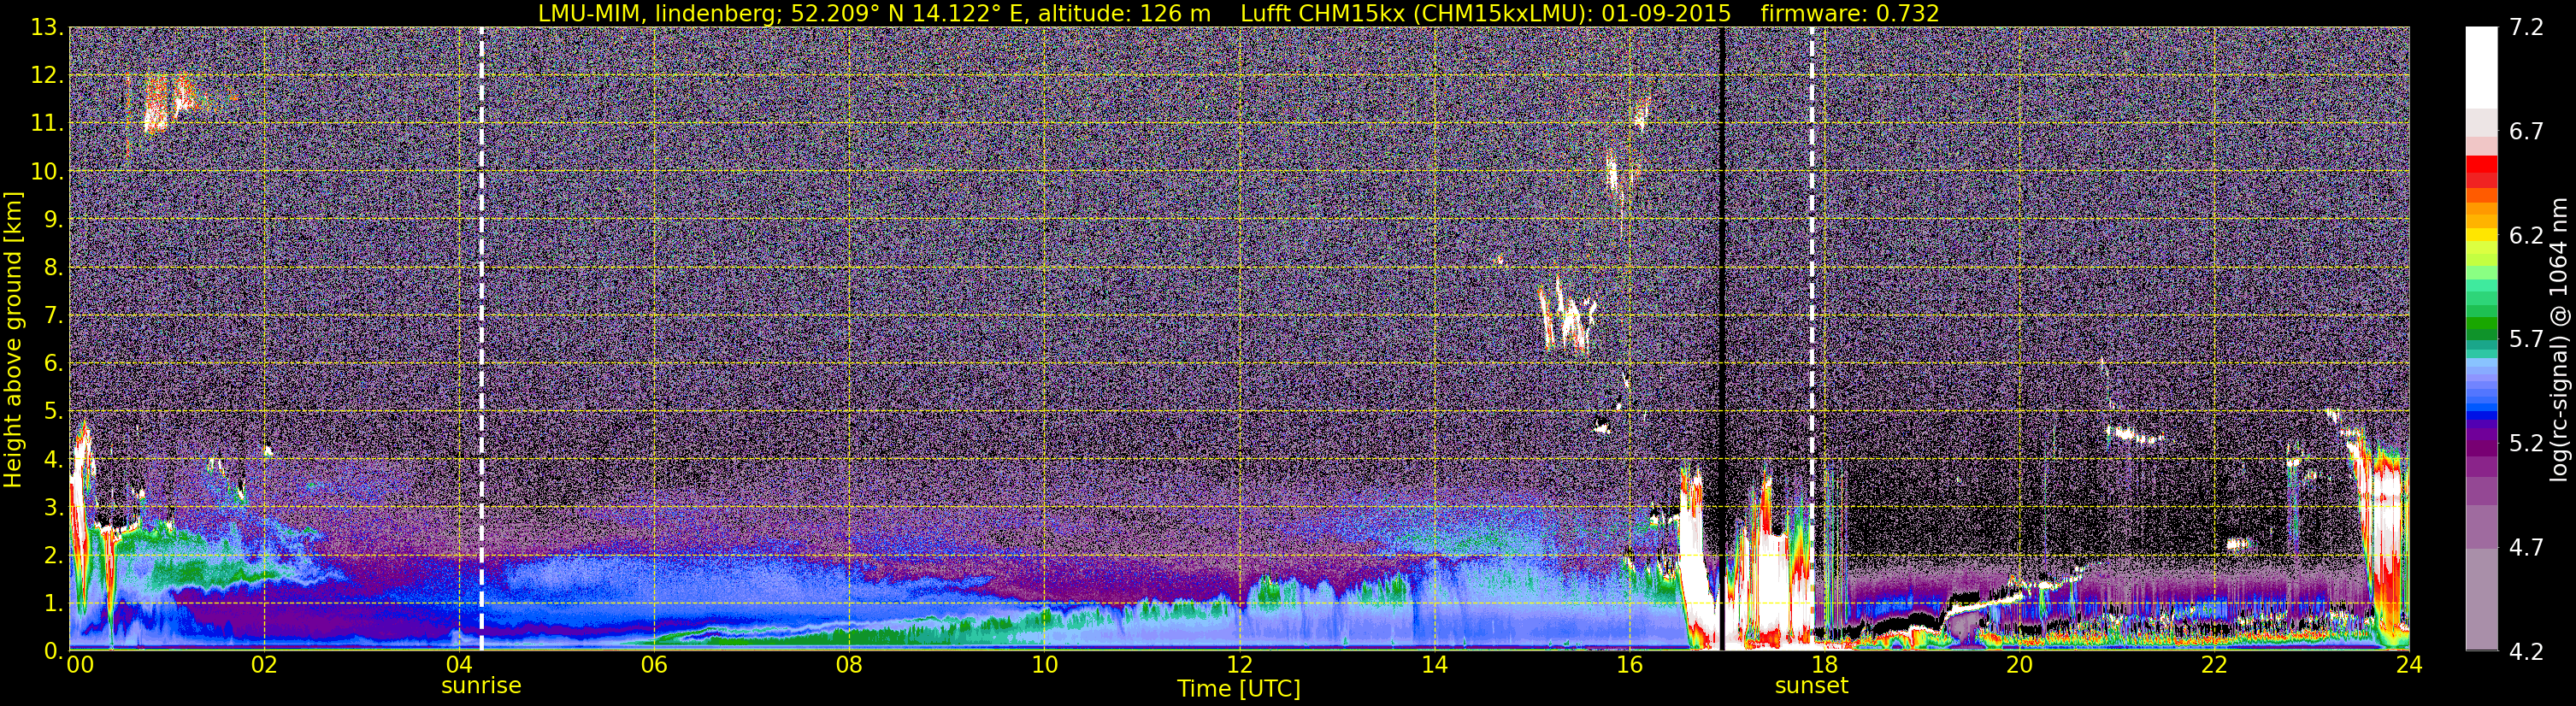Click the colorbar tick value 7.2

pyautogui.click(x=2526, y=27)
